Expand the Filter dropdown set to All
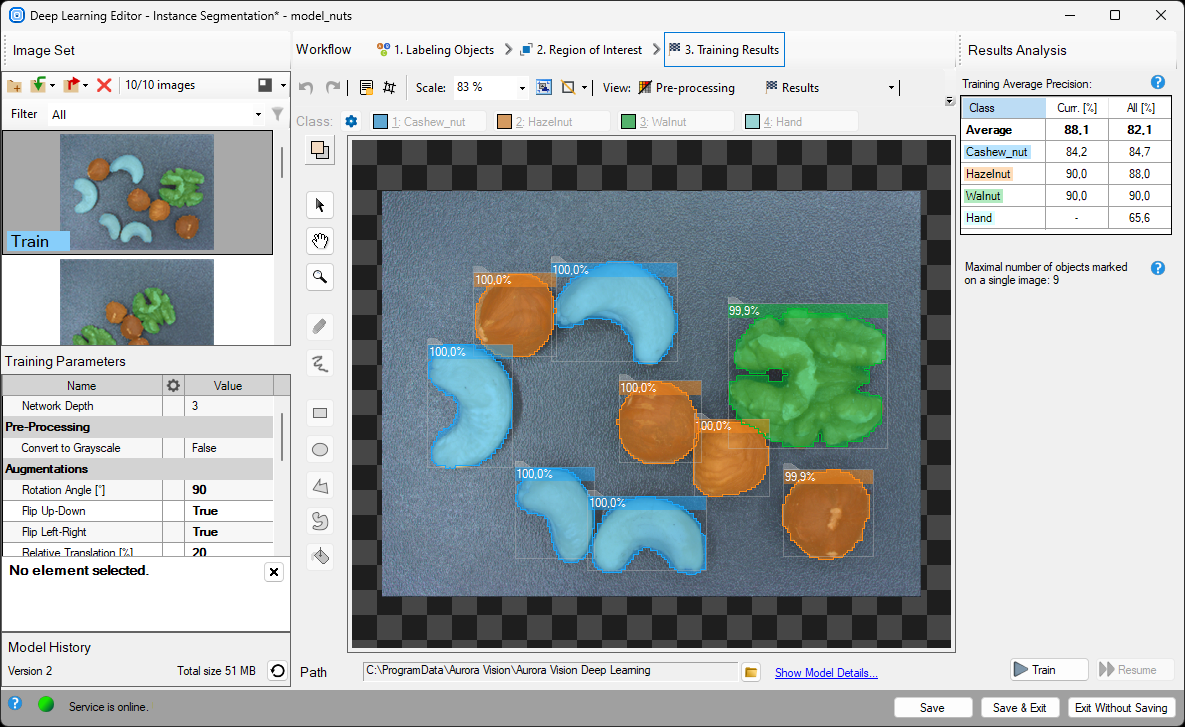Screen dimensions: 1185x727 tap(258, 114)
